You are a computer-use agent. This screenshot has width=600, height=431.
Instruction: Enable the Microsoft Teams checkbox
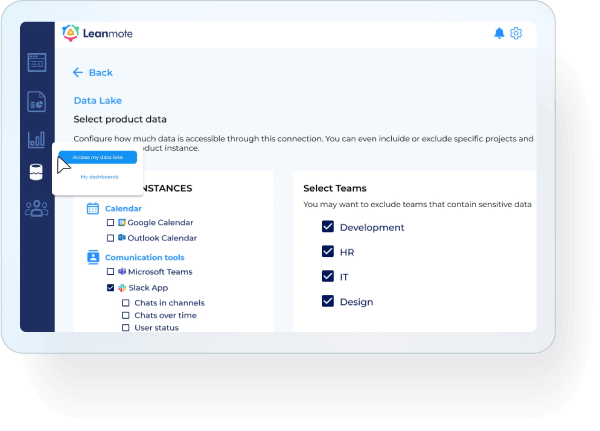[x=110, y=271]
